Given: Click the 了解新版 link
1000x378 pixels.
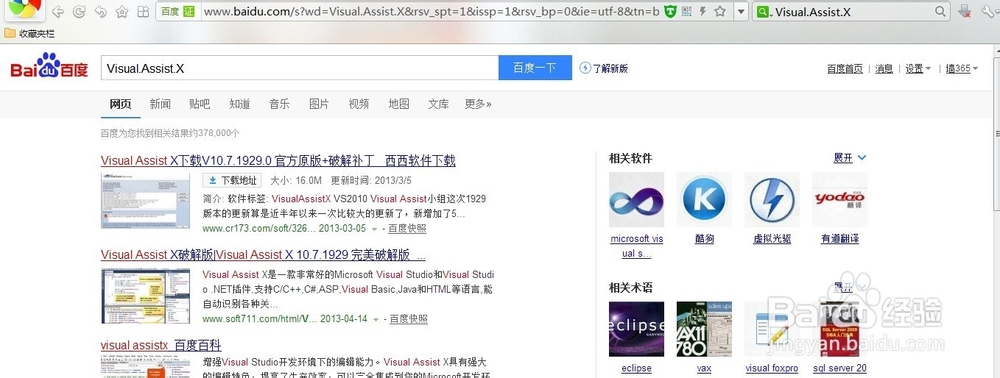Looking at the screenshot, I should [604, 68].
